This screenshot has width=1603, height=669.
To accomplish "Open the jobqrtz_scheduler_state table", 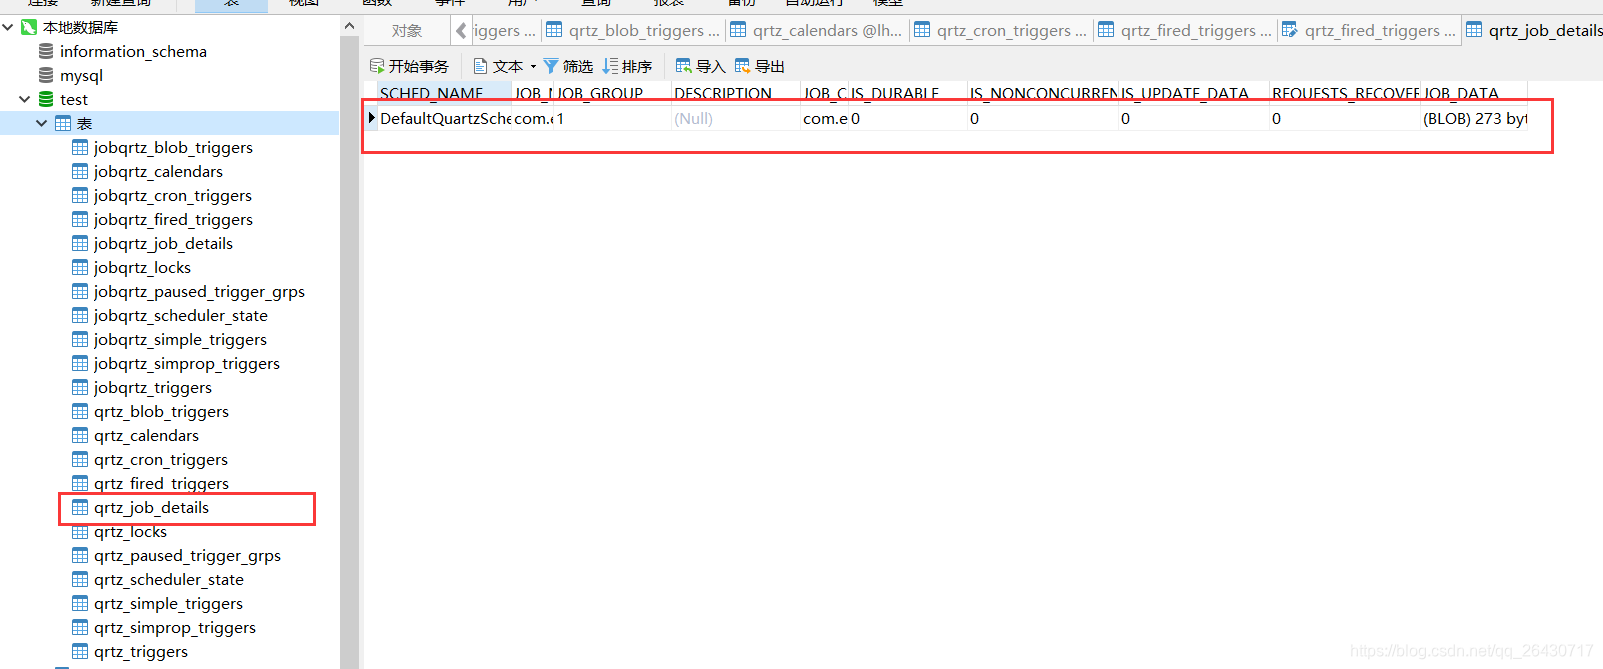I will click(x=181, y=315).
